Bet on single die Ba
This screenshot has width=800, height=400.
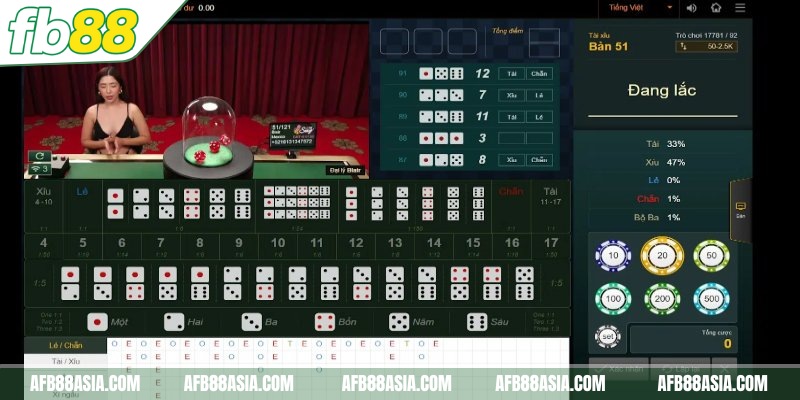(260, 322)
